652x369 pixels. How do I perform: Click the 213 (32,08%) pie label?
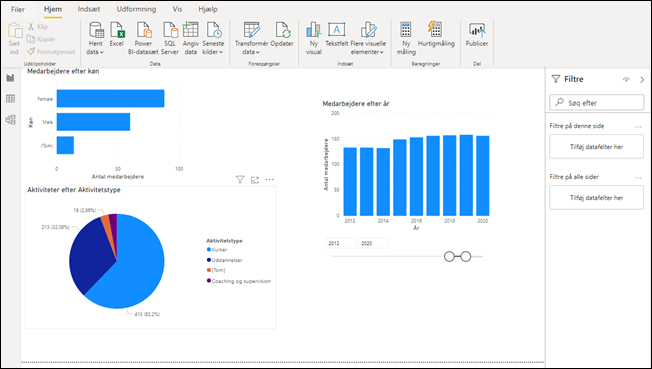[x=55, y=227]
